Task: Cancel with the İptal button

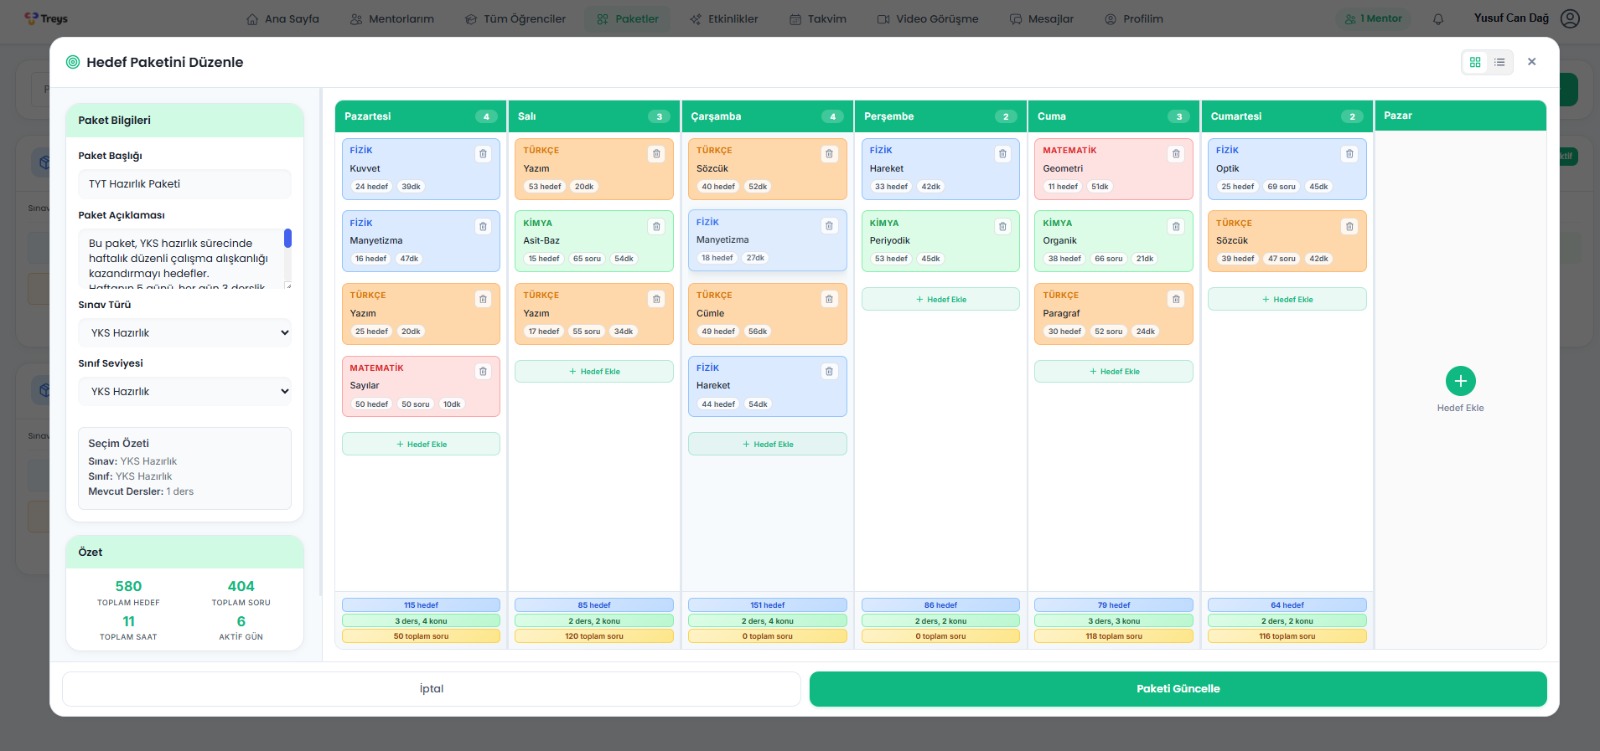Action: click(431, 689)
